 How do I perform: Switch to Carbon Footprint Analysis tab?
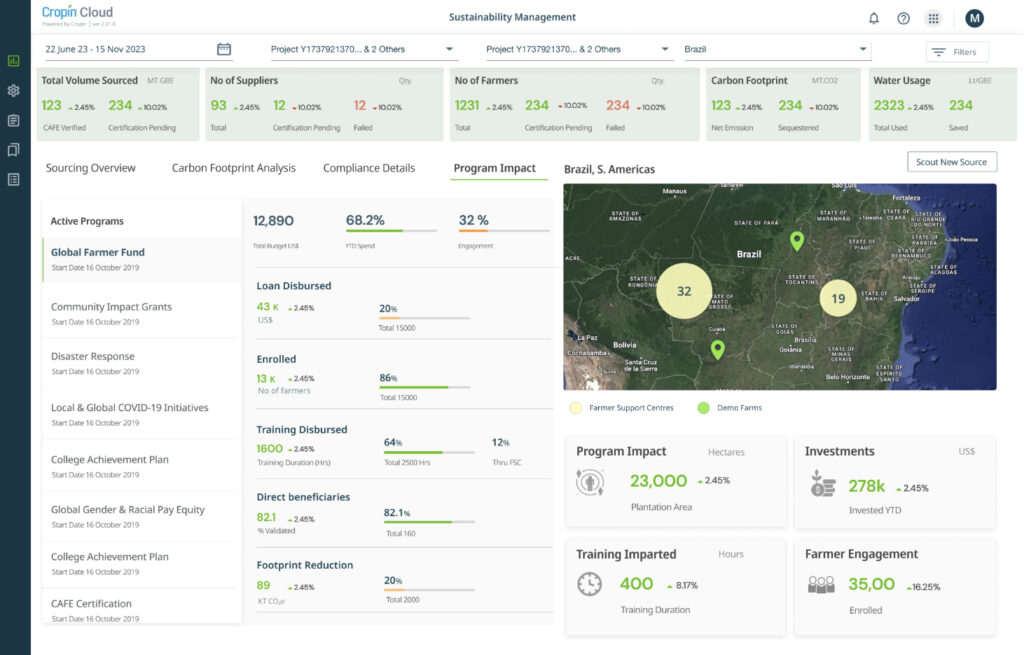(233, 168)
